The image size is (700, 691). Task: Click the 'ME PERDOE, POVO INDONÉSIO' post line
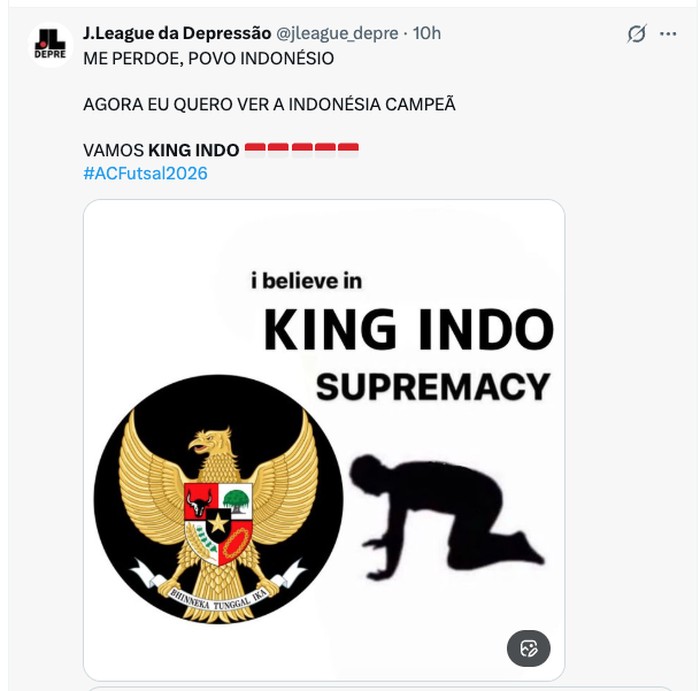pos(208,58)
